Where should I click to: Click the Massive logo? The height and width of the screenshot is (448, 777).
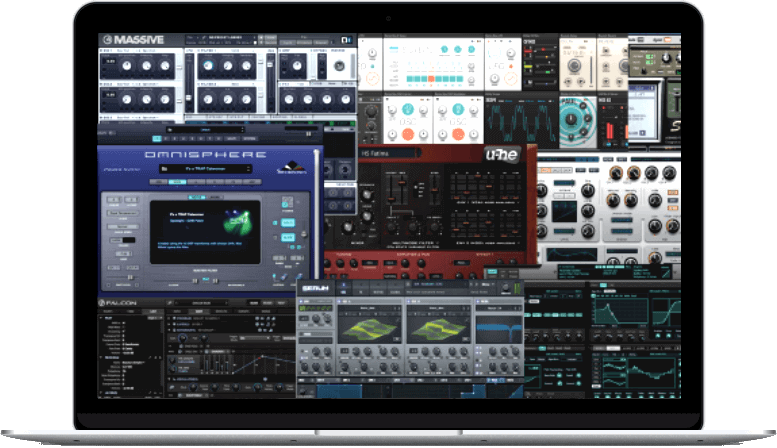pos(133,40)
